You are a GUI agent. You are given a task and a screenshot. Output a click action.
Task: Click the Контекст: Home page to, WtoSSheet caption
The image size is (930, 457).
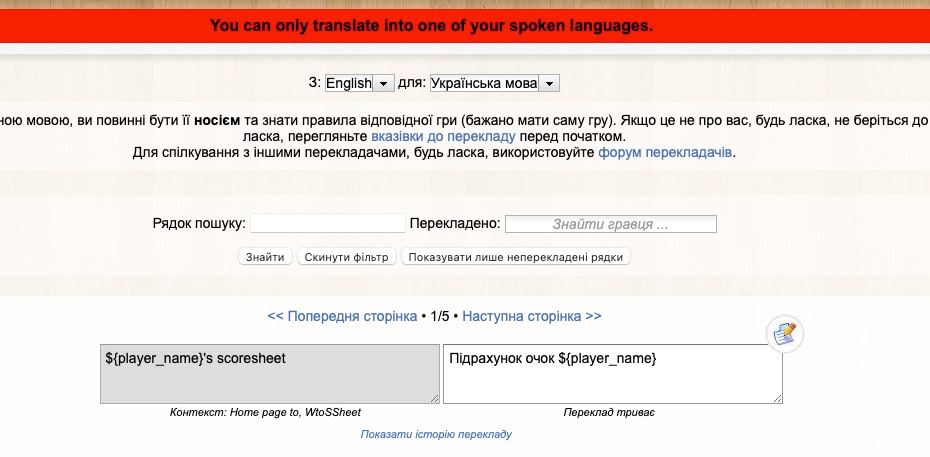[265, 412]
